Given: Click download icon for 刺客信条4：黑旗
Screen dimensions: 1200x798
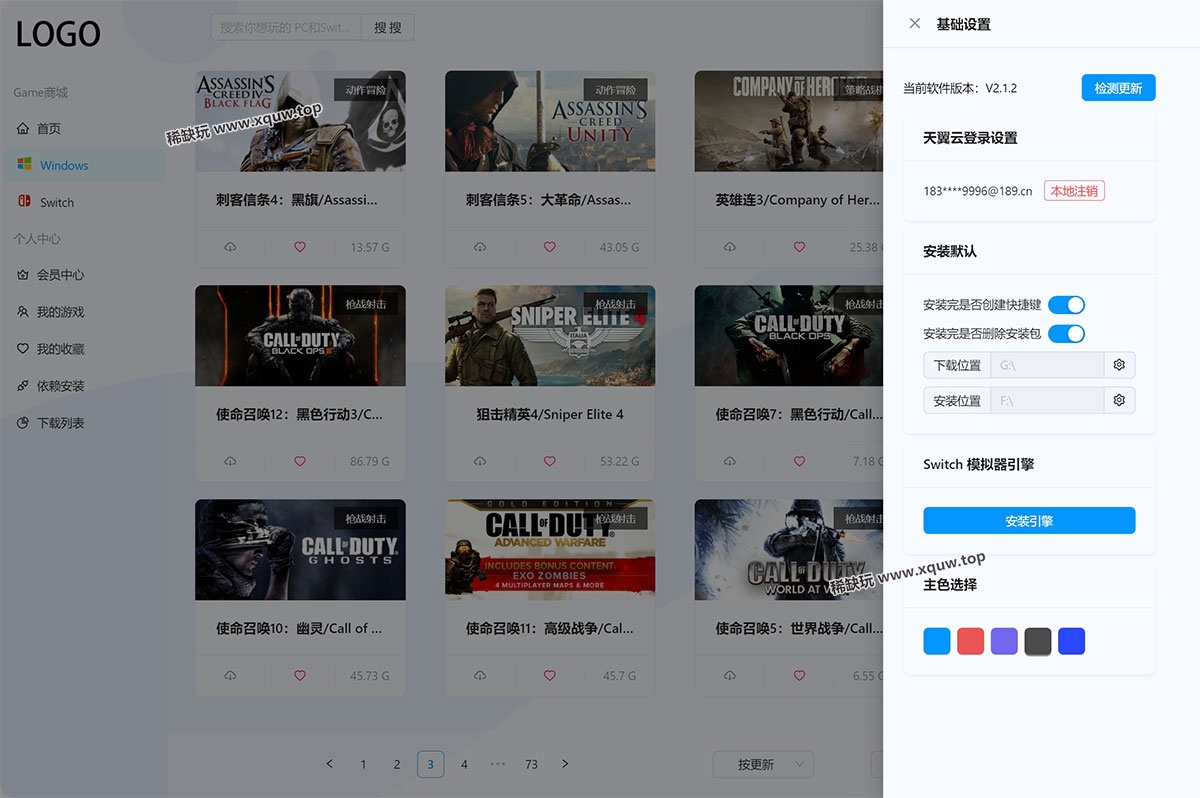Looking at the screenshot, I should click(x=230, y=247).
